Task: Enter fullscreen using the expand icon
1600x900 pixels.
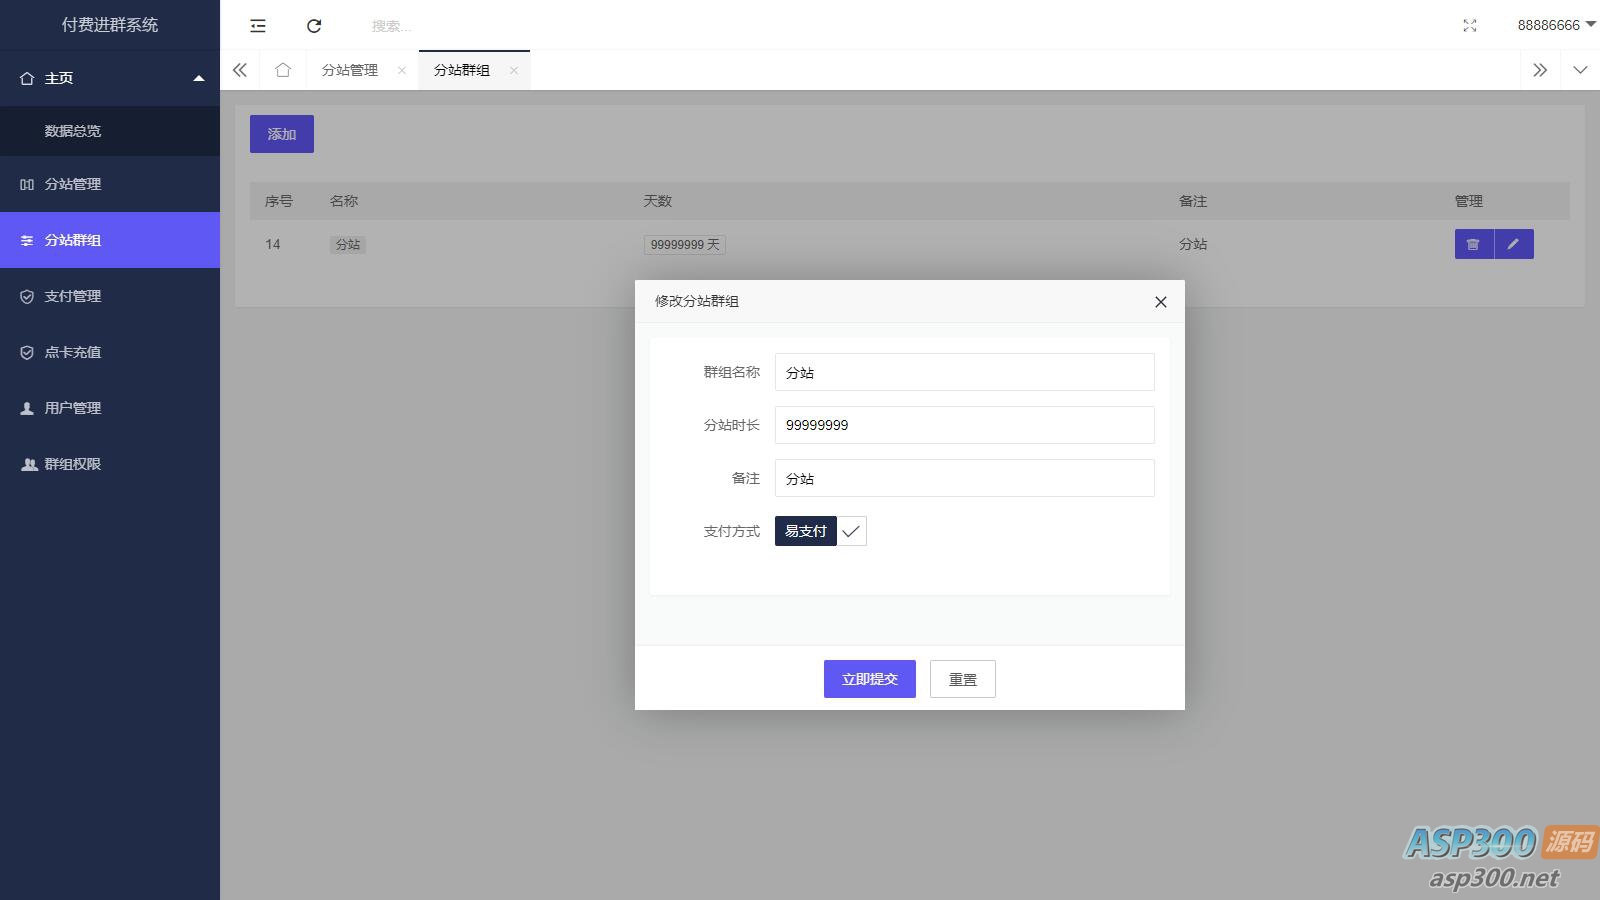Action: [1469, 26]
